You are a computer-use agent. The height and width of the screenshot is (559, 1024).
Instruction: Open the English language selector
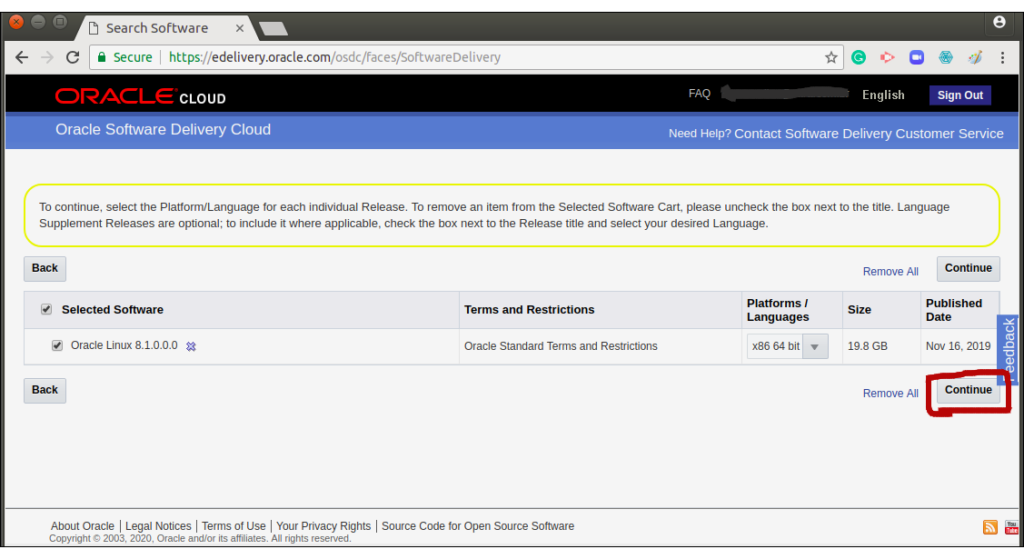coord(883,95)
